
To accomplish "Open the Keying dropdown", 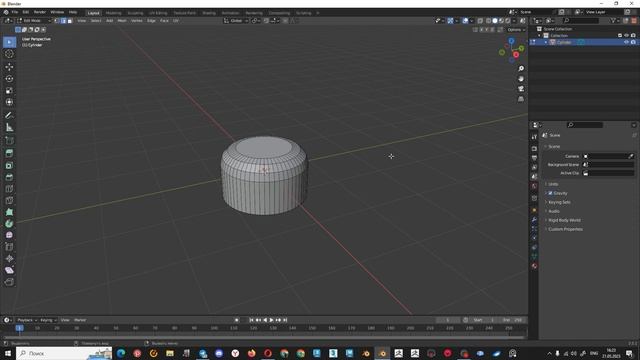I will (x=48, y=320).
